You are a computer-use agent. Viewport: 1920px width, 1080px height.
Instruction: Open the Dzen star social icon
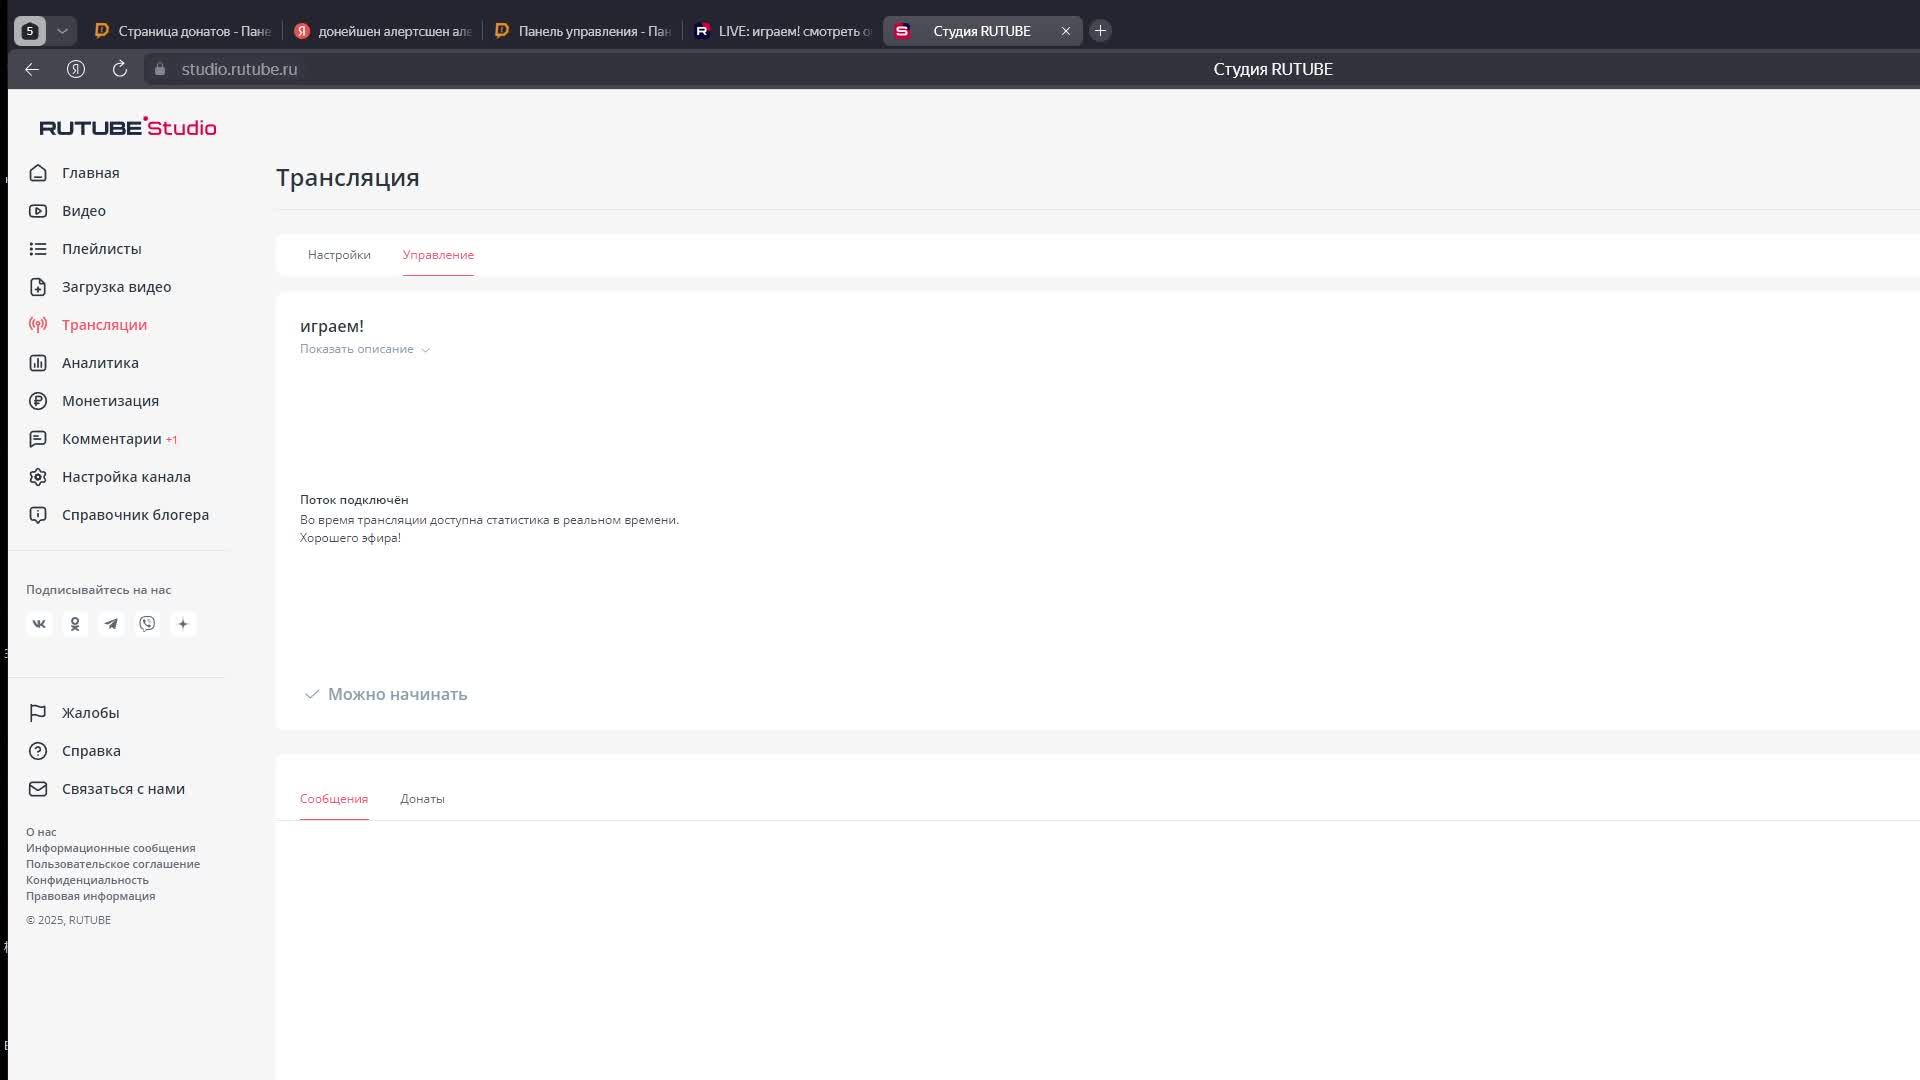183,624
